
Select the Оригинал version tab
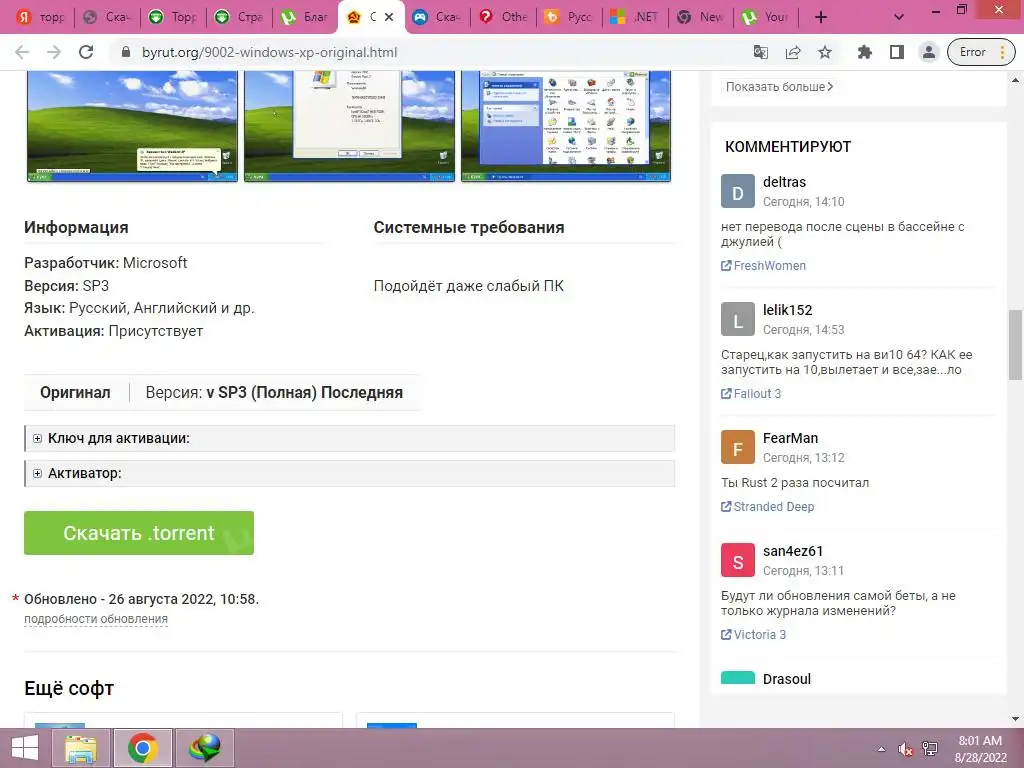75,392
